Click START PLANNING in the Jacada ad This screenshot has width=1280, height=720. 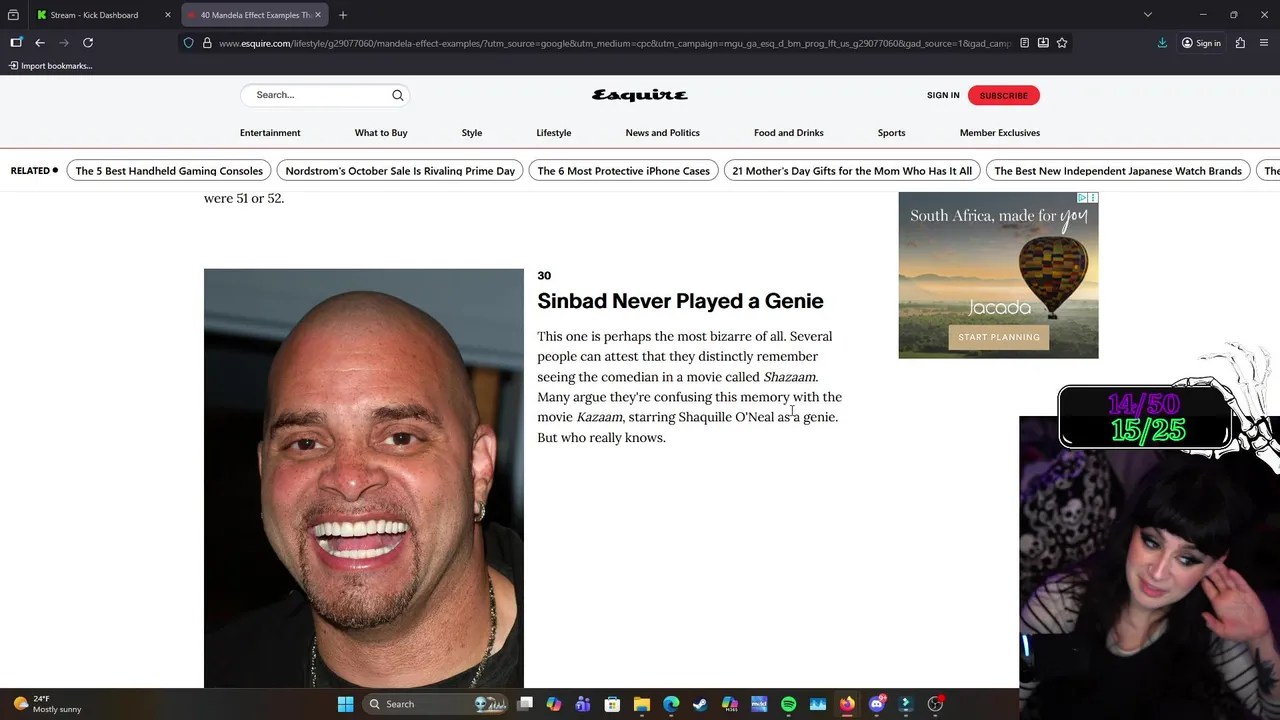(999, 337)
